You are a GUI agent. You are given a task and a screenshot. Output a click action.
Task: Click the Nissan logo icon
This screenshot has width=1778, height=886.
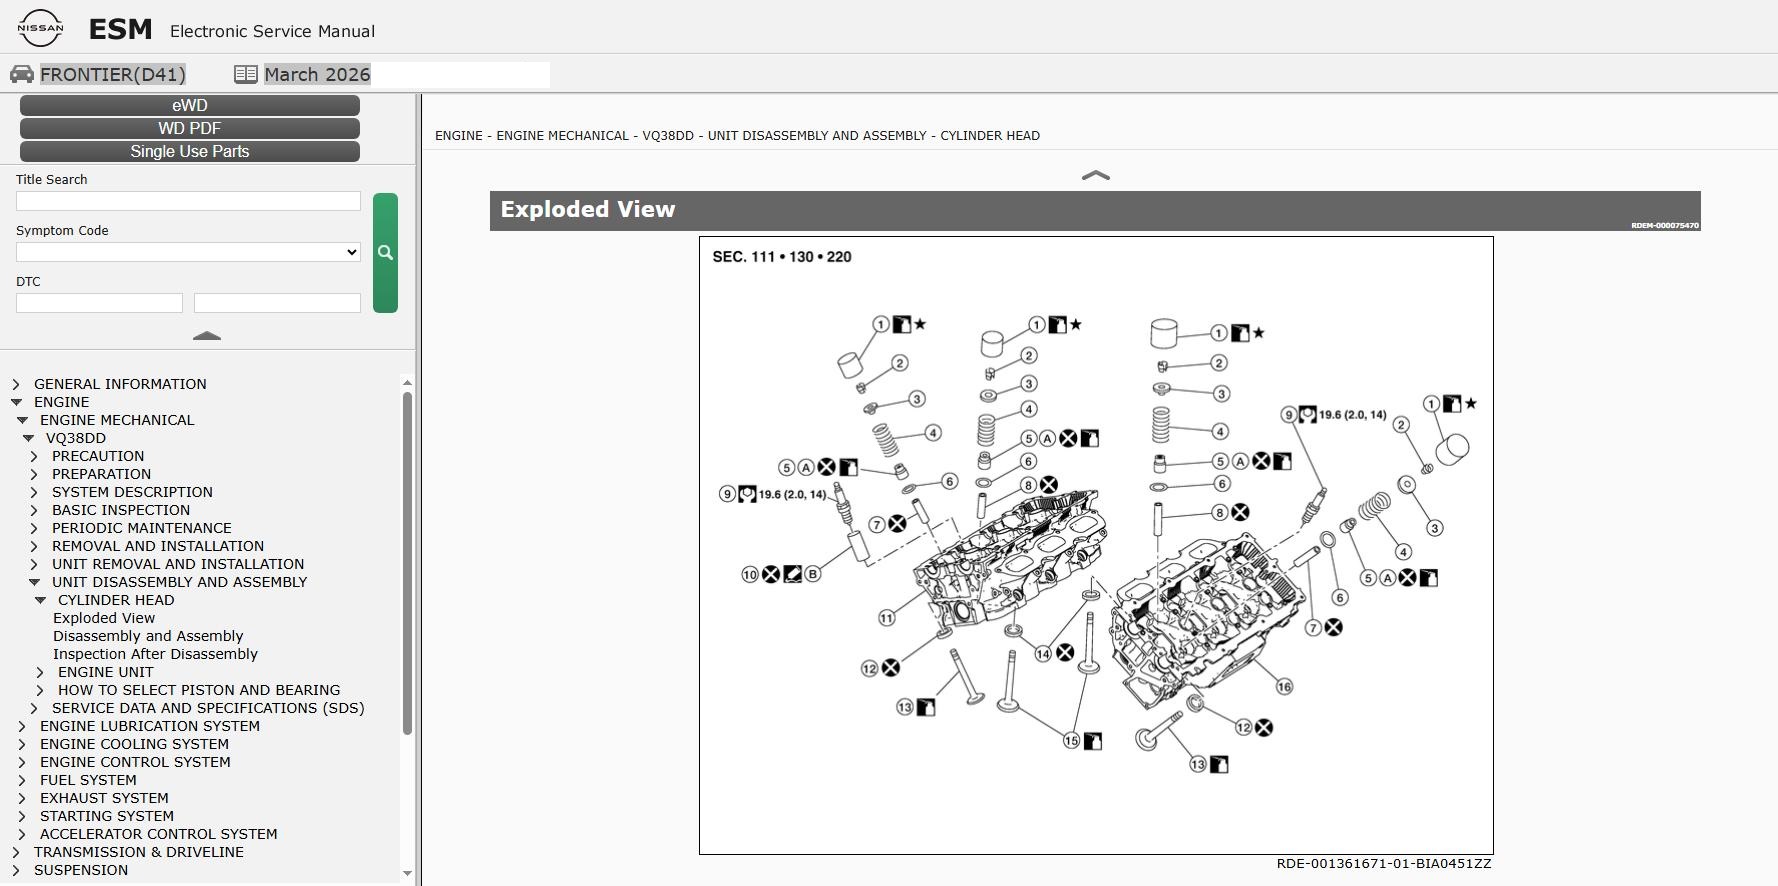(x=40, y=28)
